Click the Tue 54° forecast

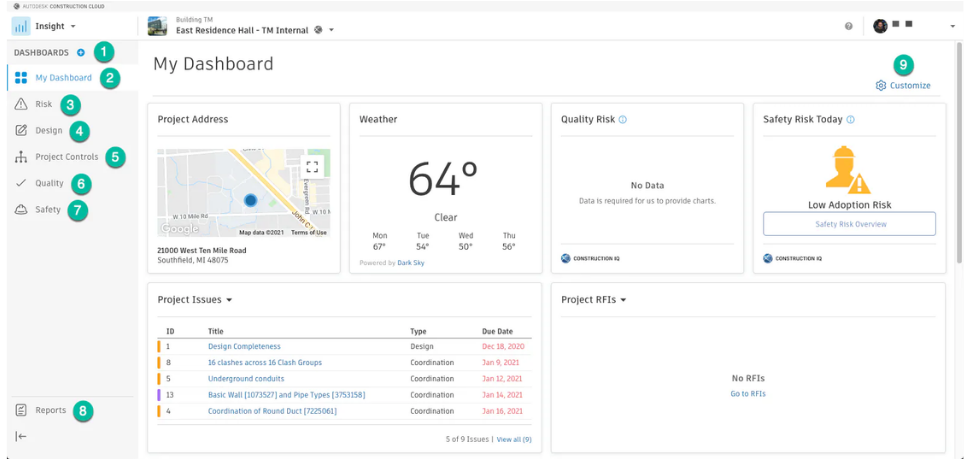pos(423,241)
